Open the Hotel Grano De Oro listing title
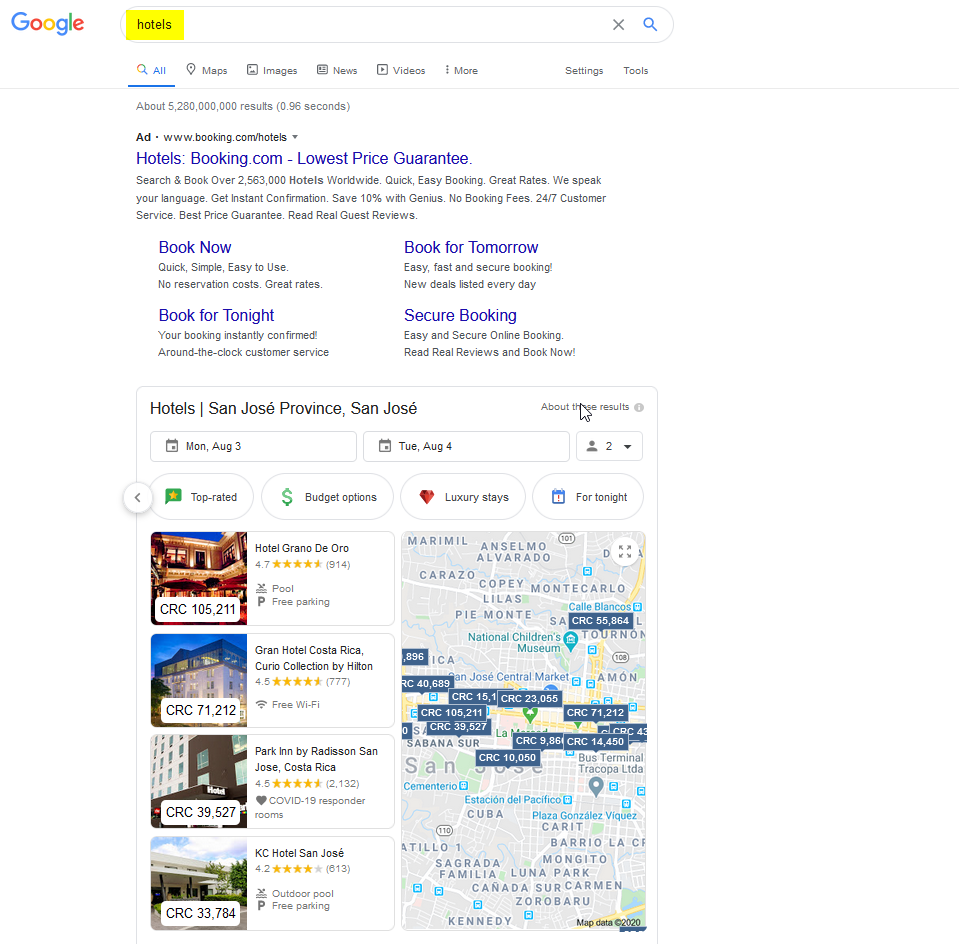The width and height of the screenshot is (959, 944). pos(302,548)
